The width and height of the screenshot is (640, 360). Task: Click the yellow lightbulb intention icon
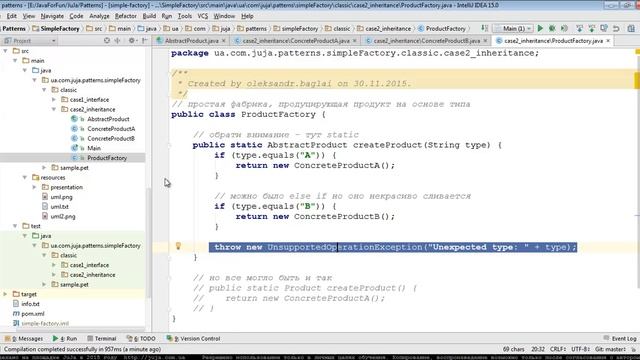tap(178, 246)
